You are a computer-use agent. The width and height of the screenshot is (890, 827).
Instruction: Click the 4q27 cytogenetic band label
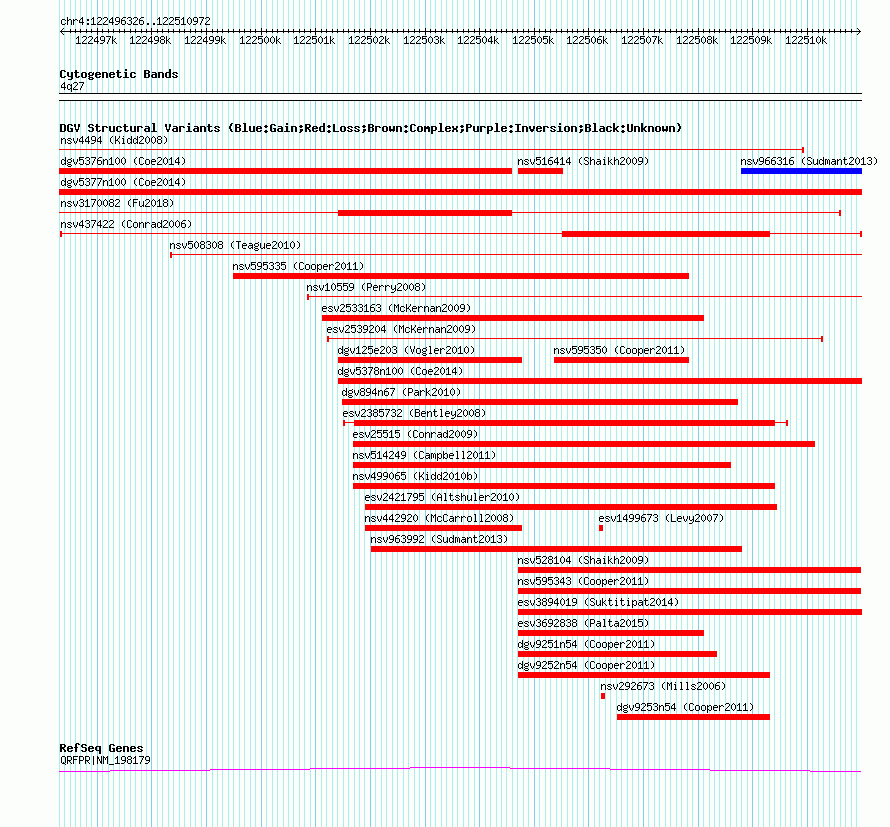pos(72,86)
